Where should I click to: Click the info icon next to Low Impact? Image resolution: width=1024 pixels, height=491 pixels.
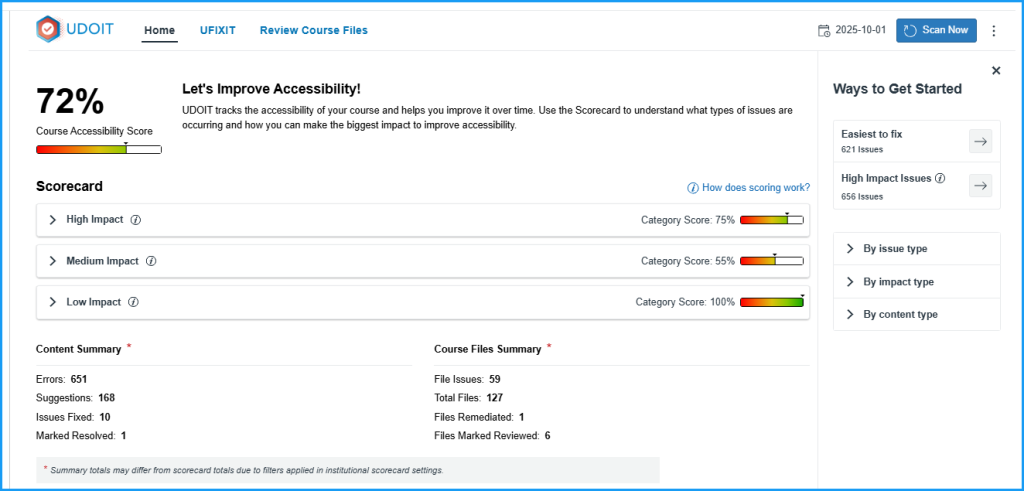(133, 302)
